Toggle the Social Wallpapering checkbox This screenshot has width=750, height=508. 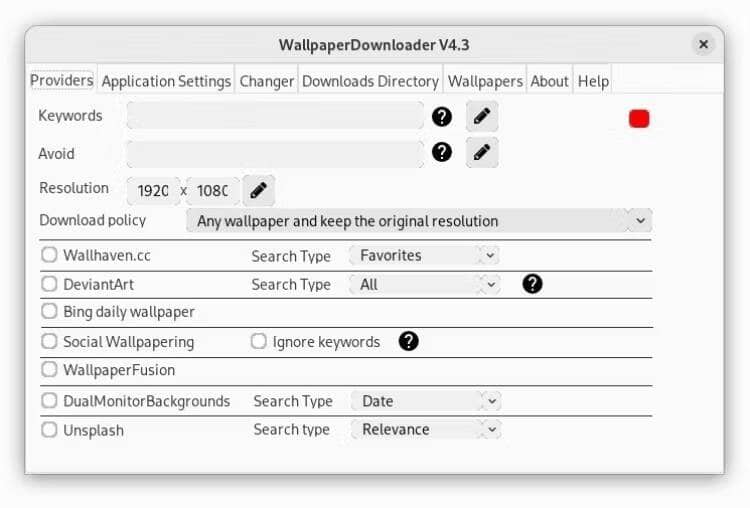(49, 342)
